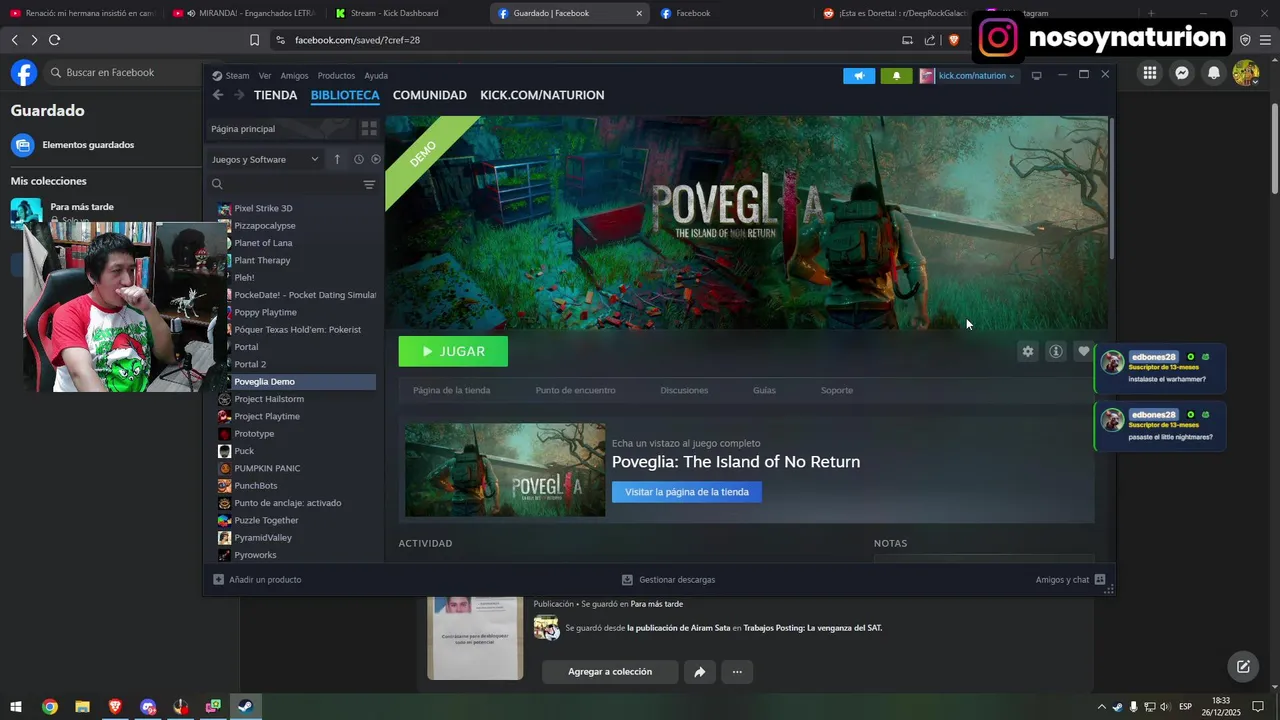Click Steam's blue announcements megaphone button
1280x720 pixels.
coord(859,76)
